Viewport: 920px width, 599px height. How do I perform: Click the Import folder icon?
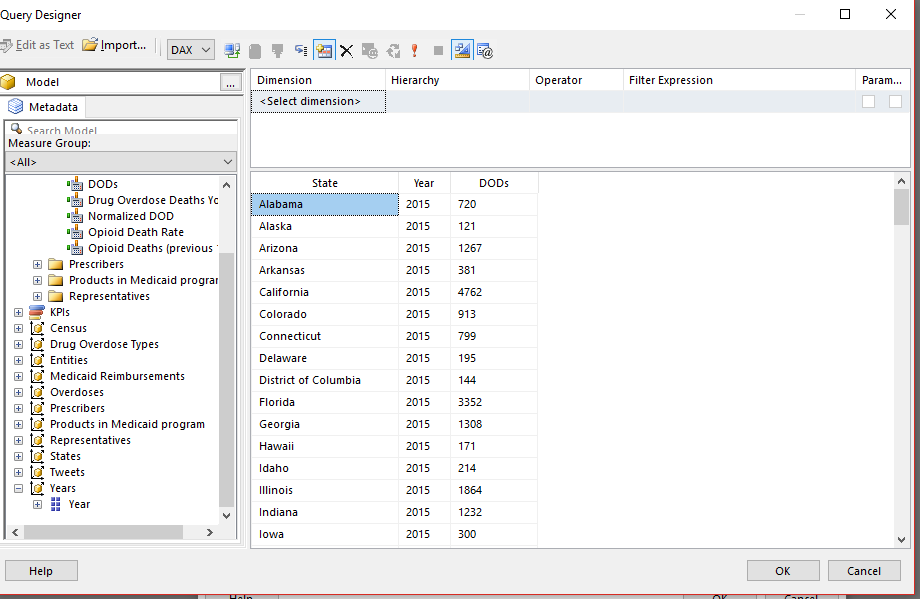click(x=90, y=45)
